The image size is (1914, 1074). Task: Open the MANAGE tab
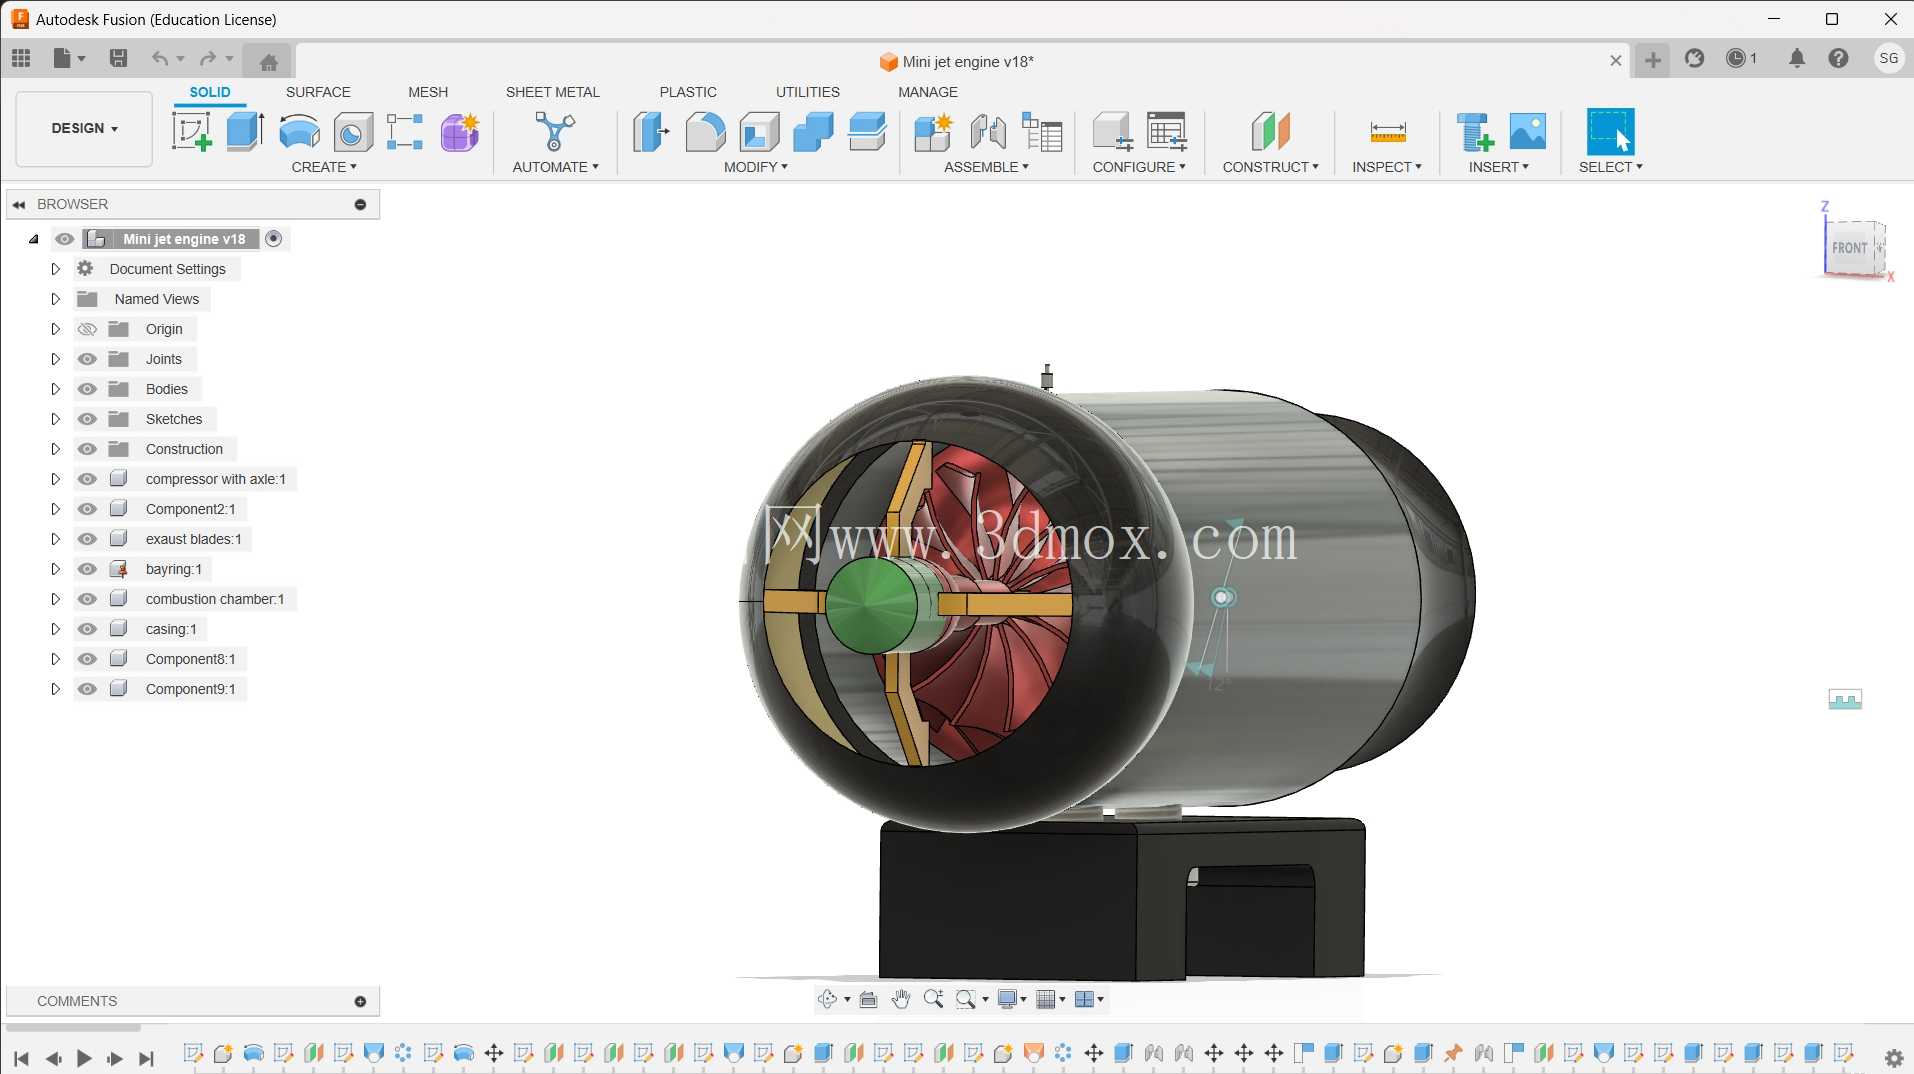(928, 92)
